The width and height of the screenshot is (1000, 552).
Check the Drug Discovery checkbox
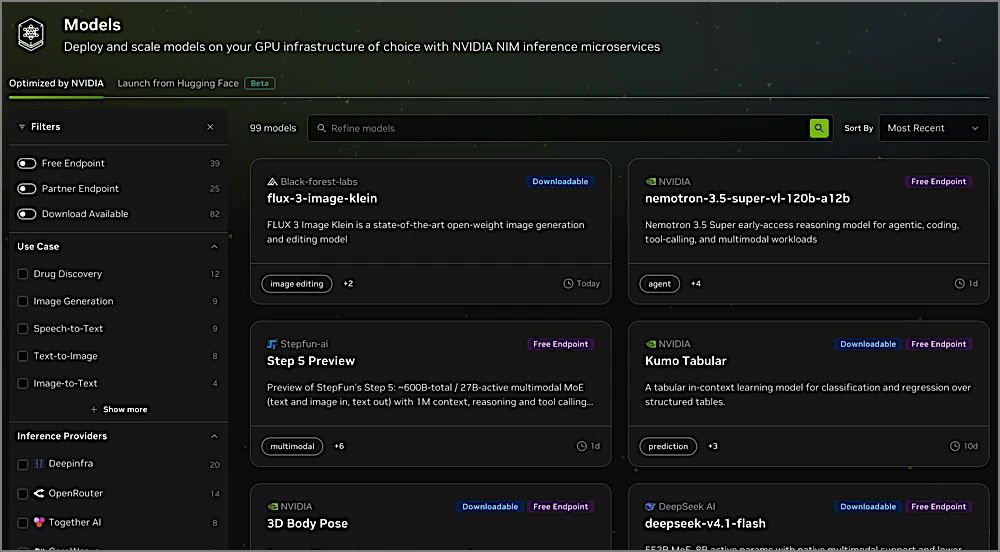click(x=23, y=274)
